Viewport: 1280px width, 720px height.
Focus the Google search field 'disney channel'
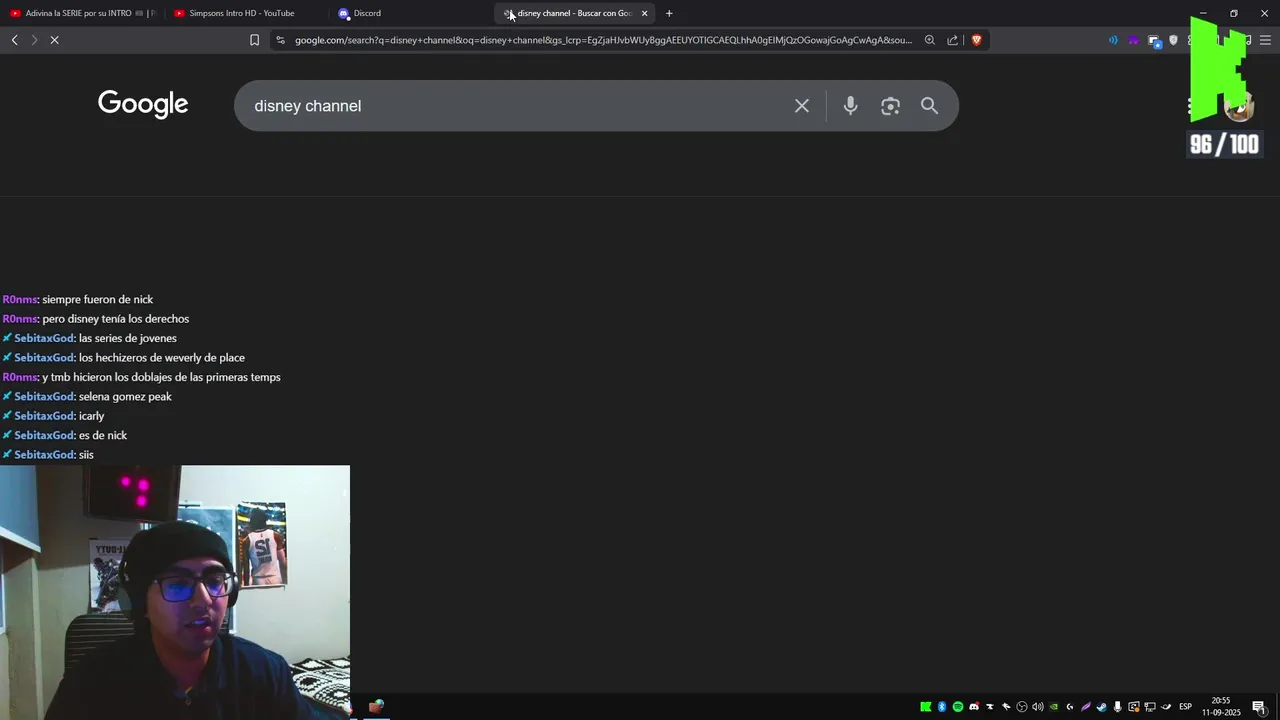[520, 106]
